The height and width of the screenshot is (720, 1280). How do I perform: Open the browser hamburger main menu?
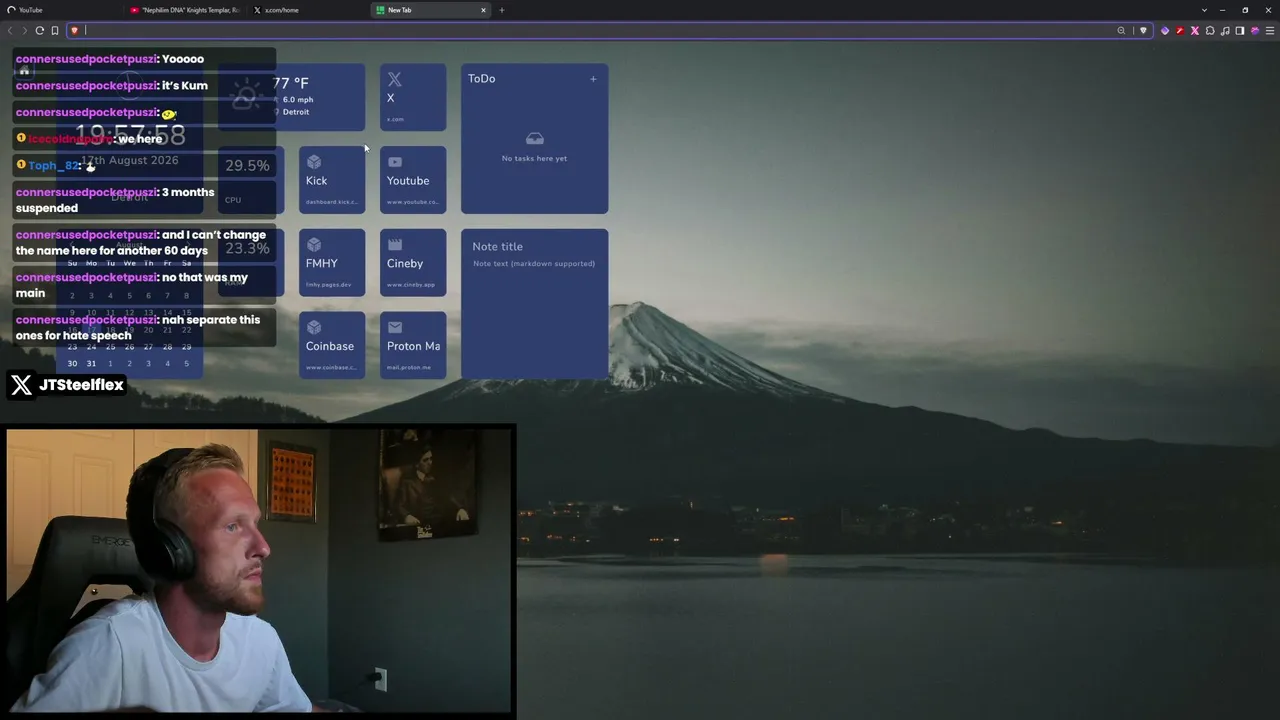coord(1270,31)
